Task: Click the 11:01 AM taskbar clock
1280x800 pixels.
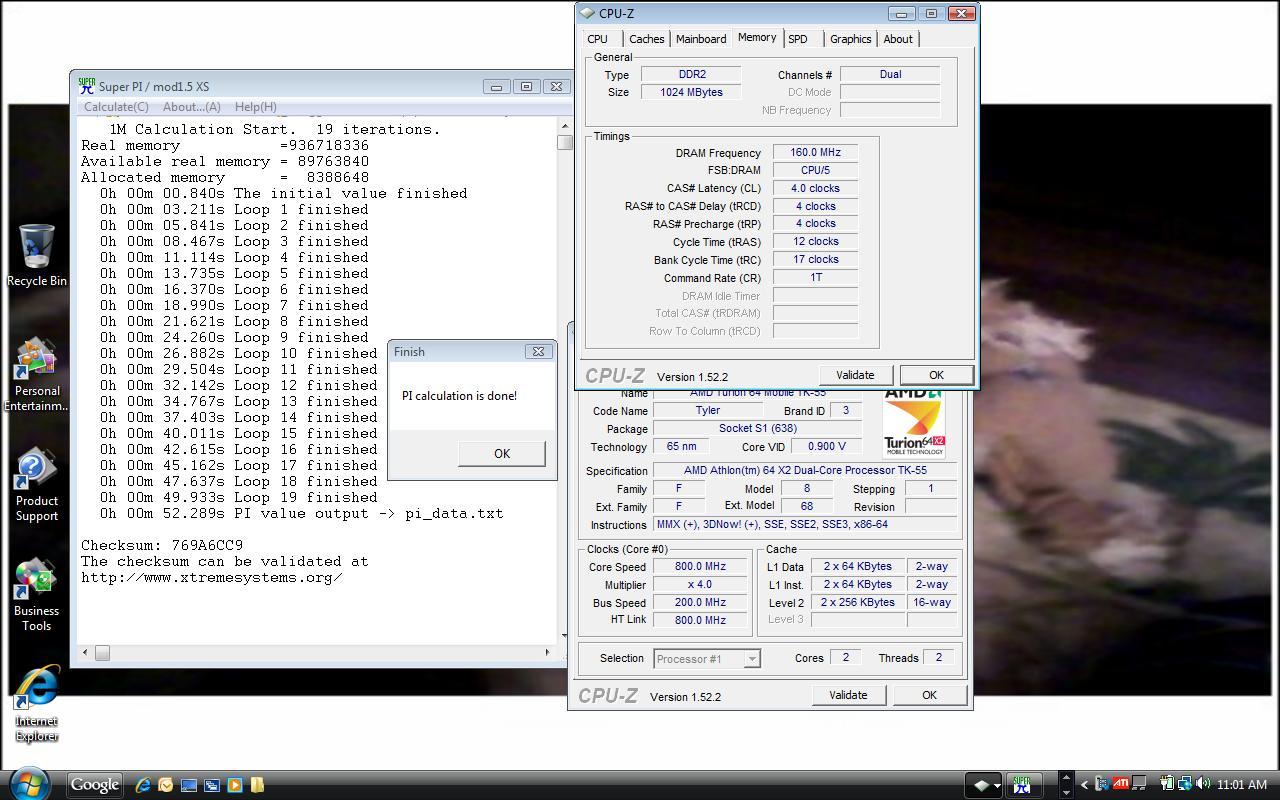Action: pos(1242,785)
